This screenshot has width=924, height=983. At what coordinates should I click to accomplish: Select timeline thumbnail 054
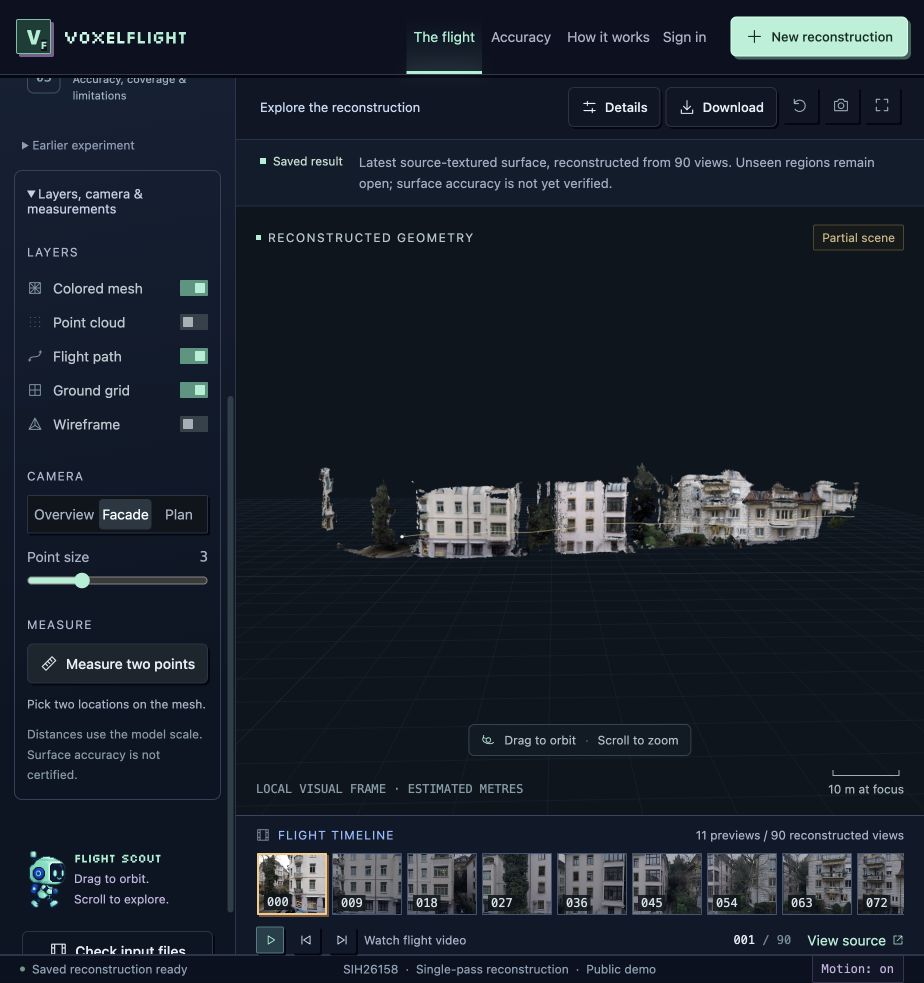(x=742, y=884)
